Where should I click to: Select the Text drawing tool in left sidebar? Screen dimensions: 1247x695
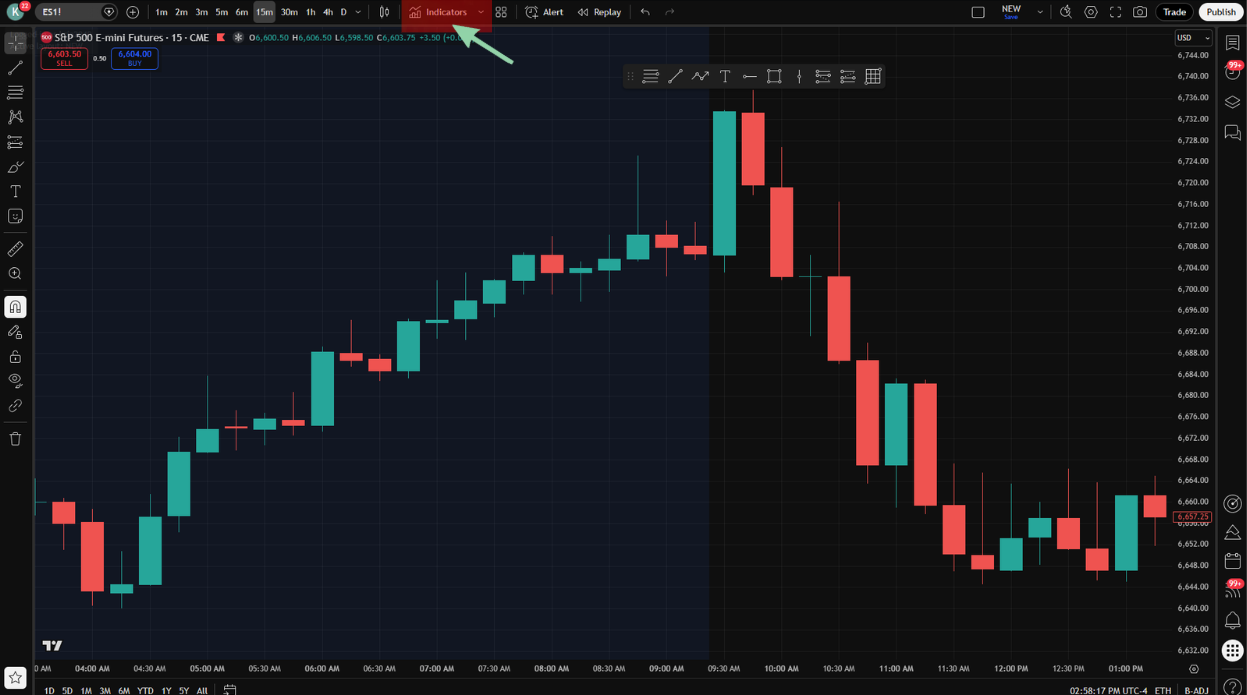tap(15, 191)
